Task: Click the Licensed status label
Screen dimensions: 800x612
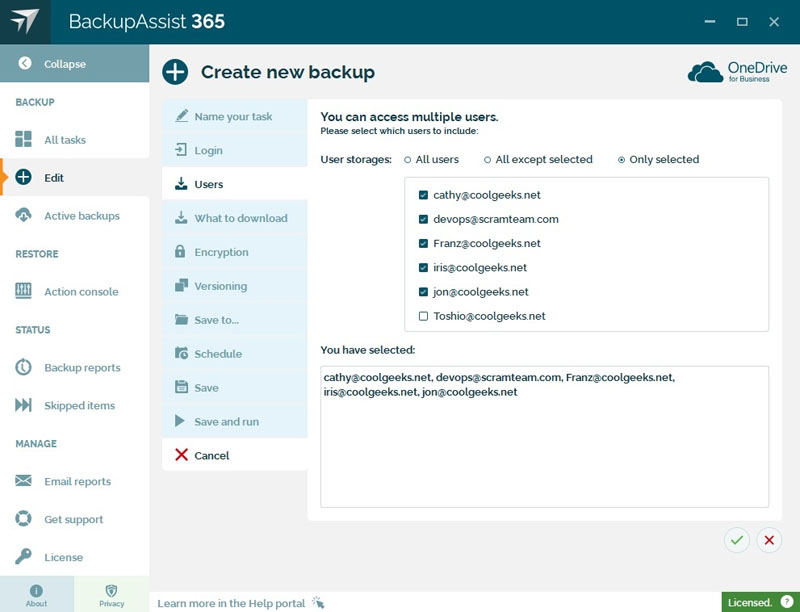Action: (x=750, y=602)
